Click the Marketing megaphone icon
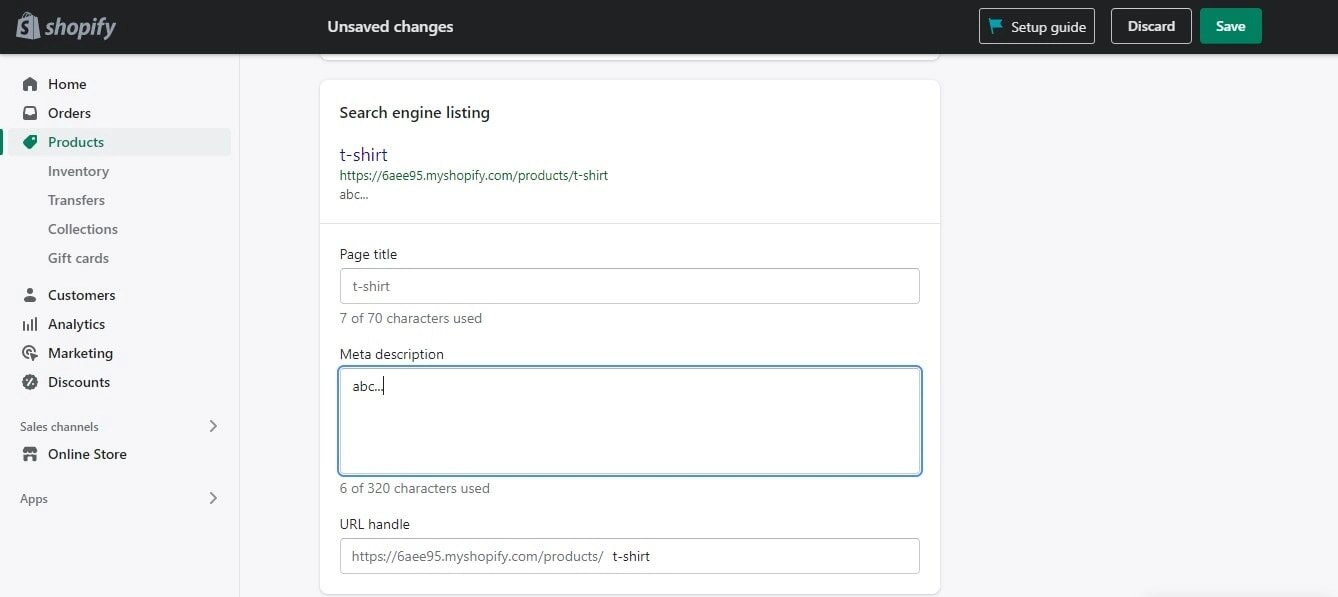This screenshot has width=1338, height=597. (31, 353)
